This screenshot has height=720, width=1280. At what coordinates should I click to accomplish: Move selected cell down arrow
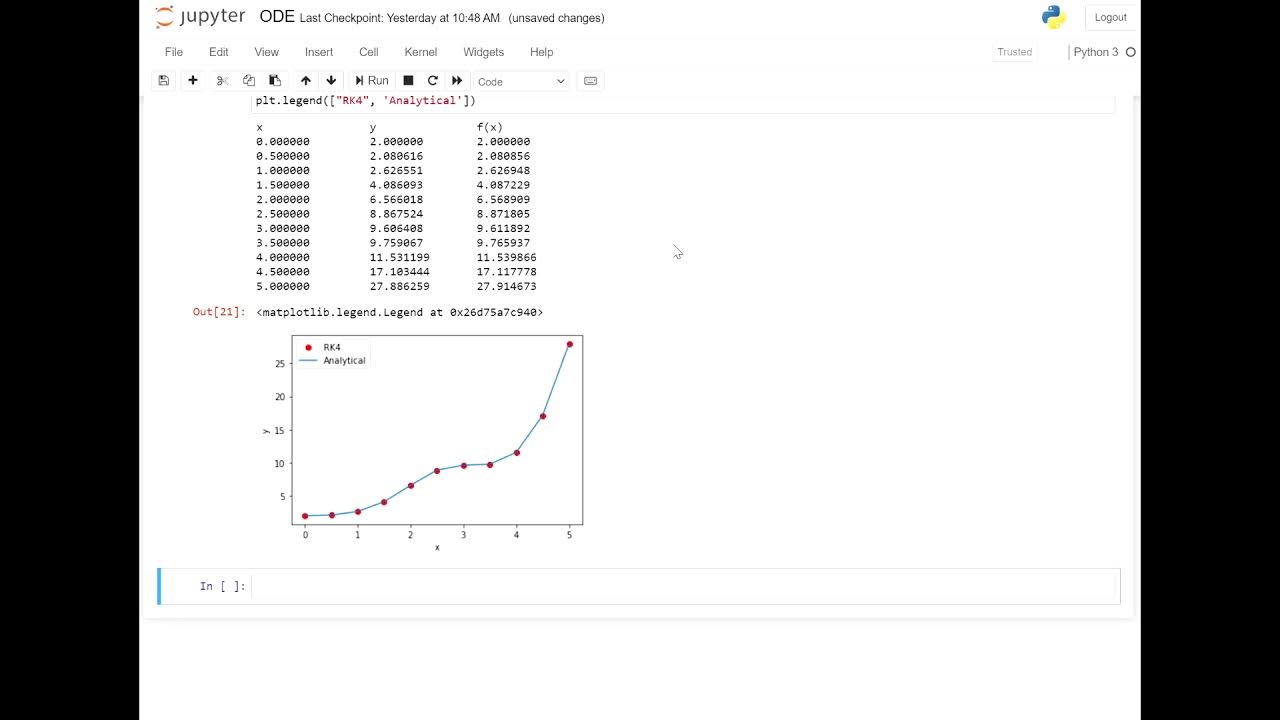[x=331, y=81]
